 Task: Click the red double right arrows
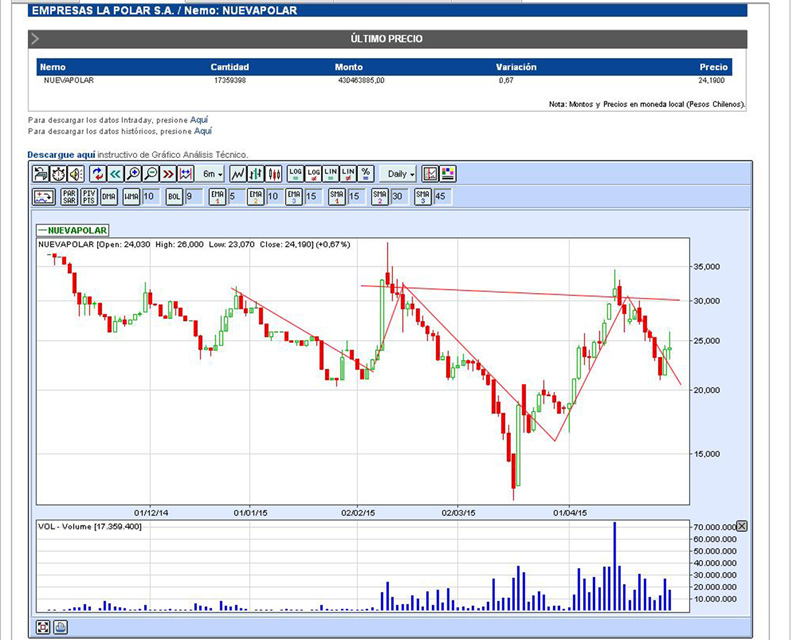tap(168, 174)
